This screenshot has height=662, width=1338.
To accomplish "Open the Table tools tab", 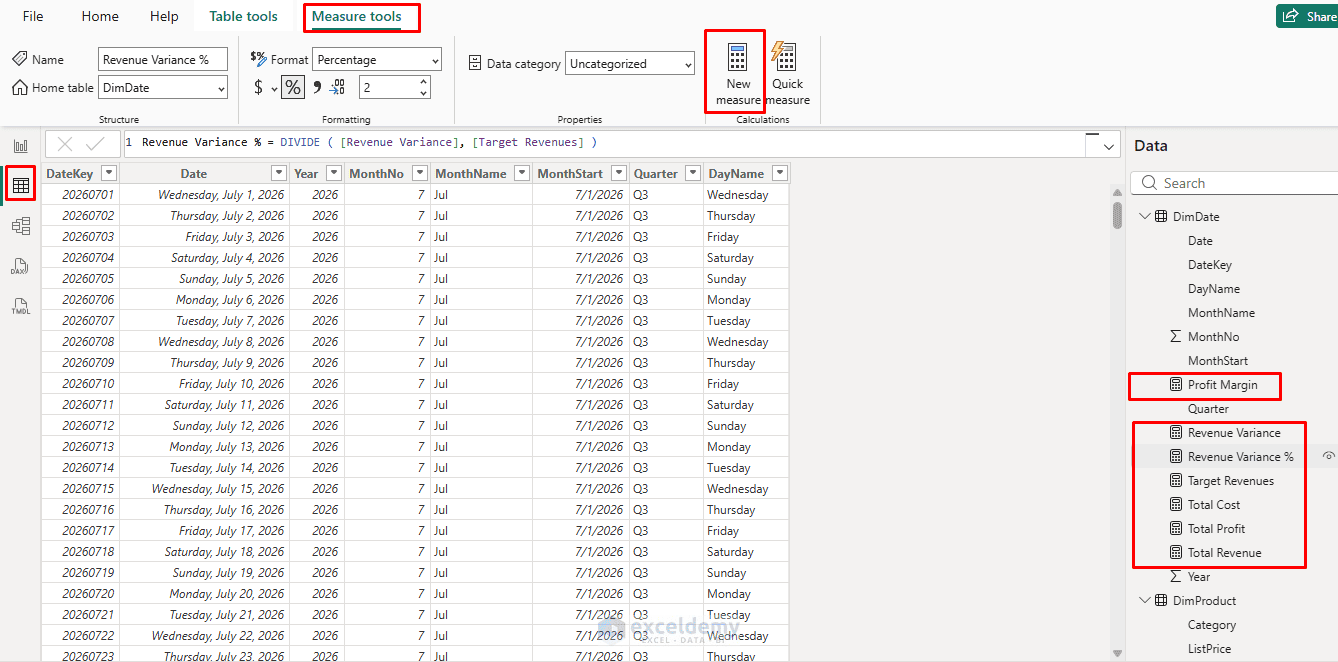I will 243,16.
